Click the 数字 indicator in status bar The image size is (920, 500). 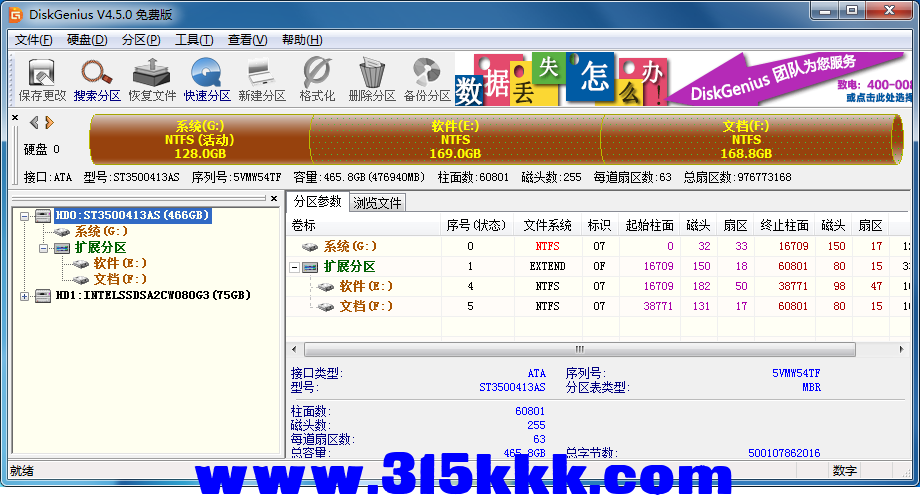[845, 471]
